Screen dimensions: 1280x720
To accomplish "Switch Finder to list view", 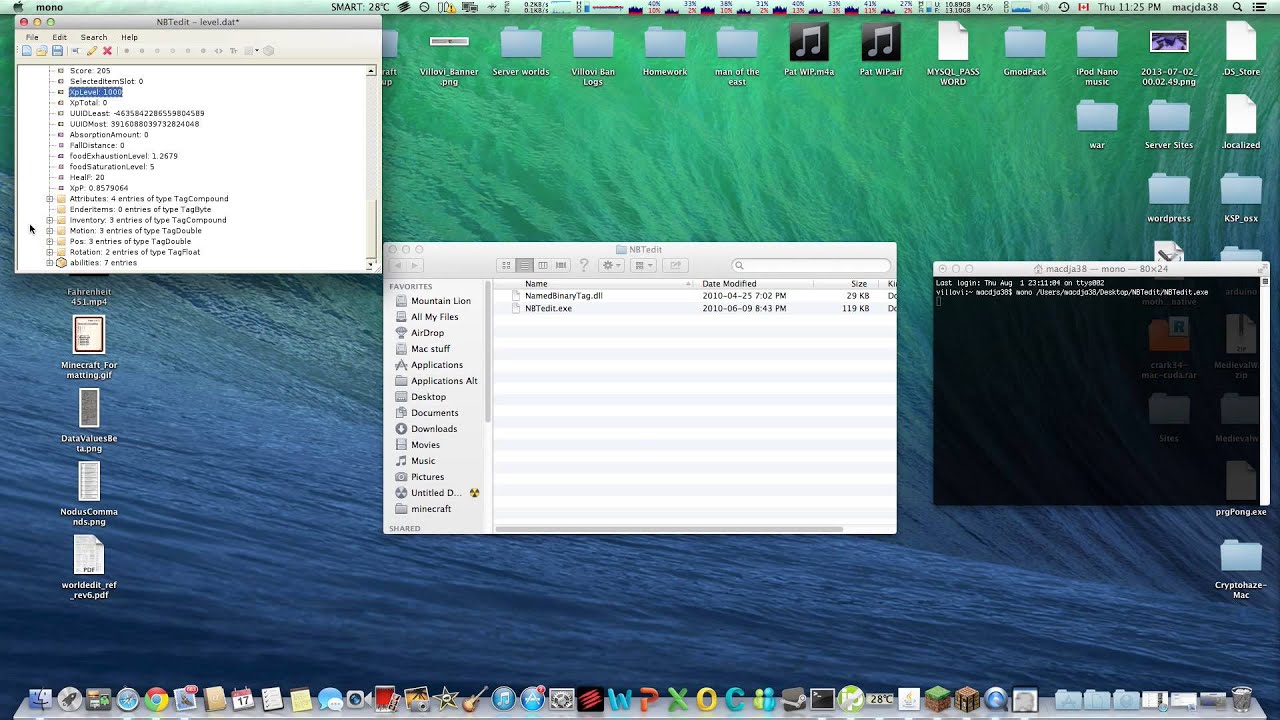I will [x=524, y=265].
